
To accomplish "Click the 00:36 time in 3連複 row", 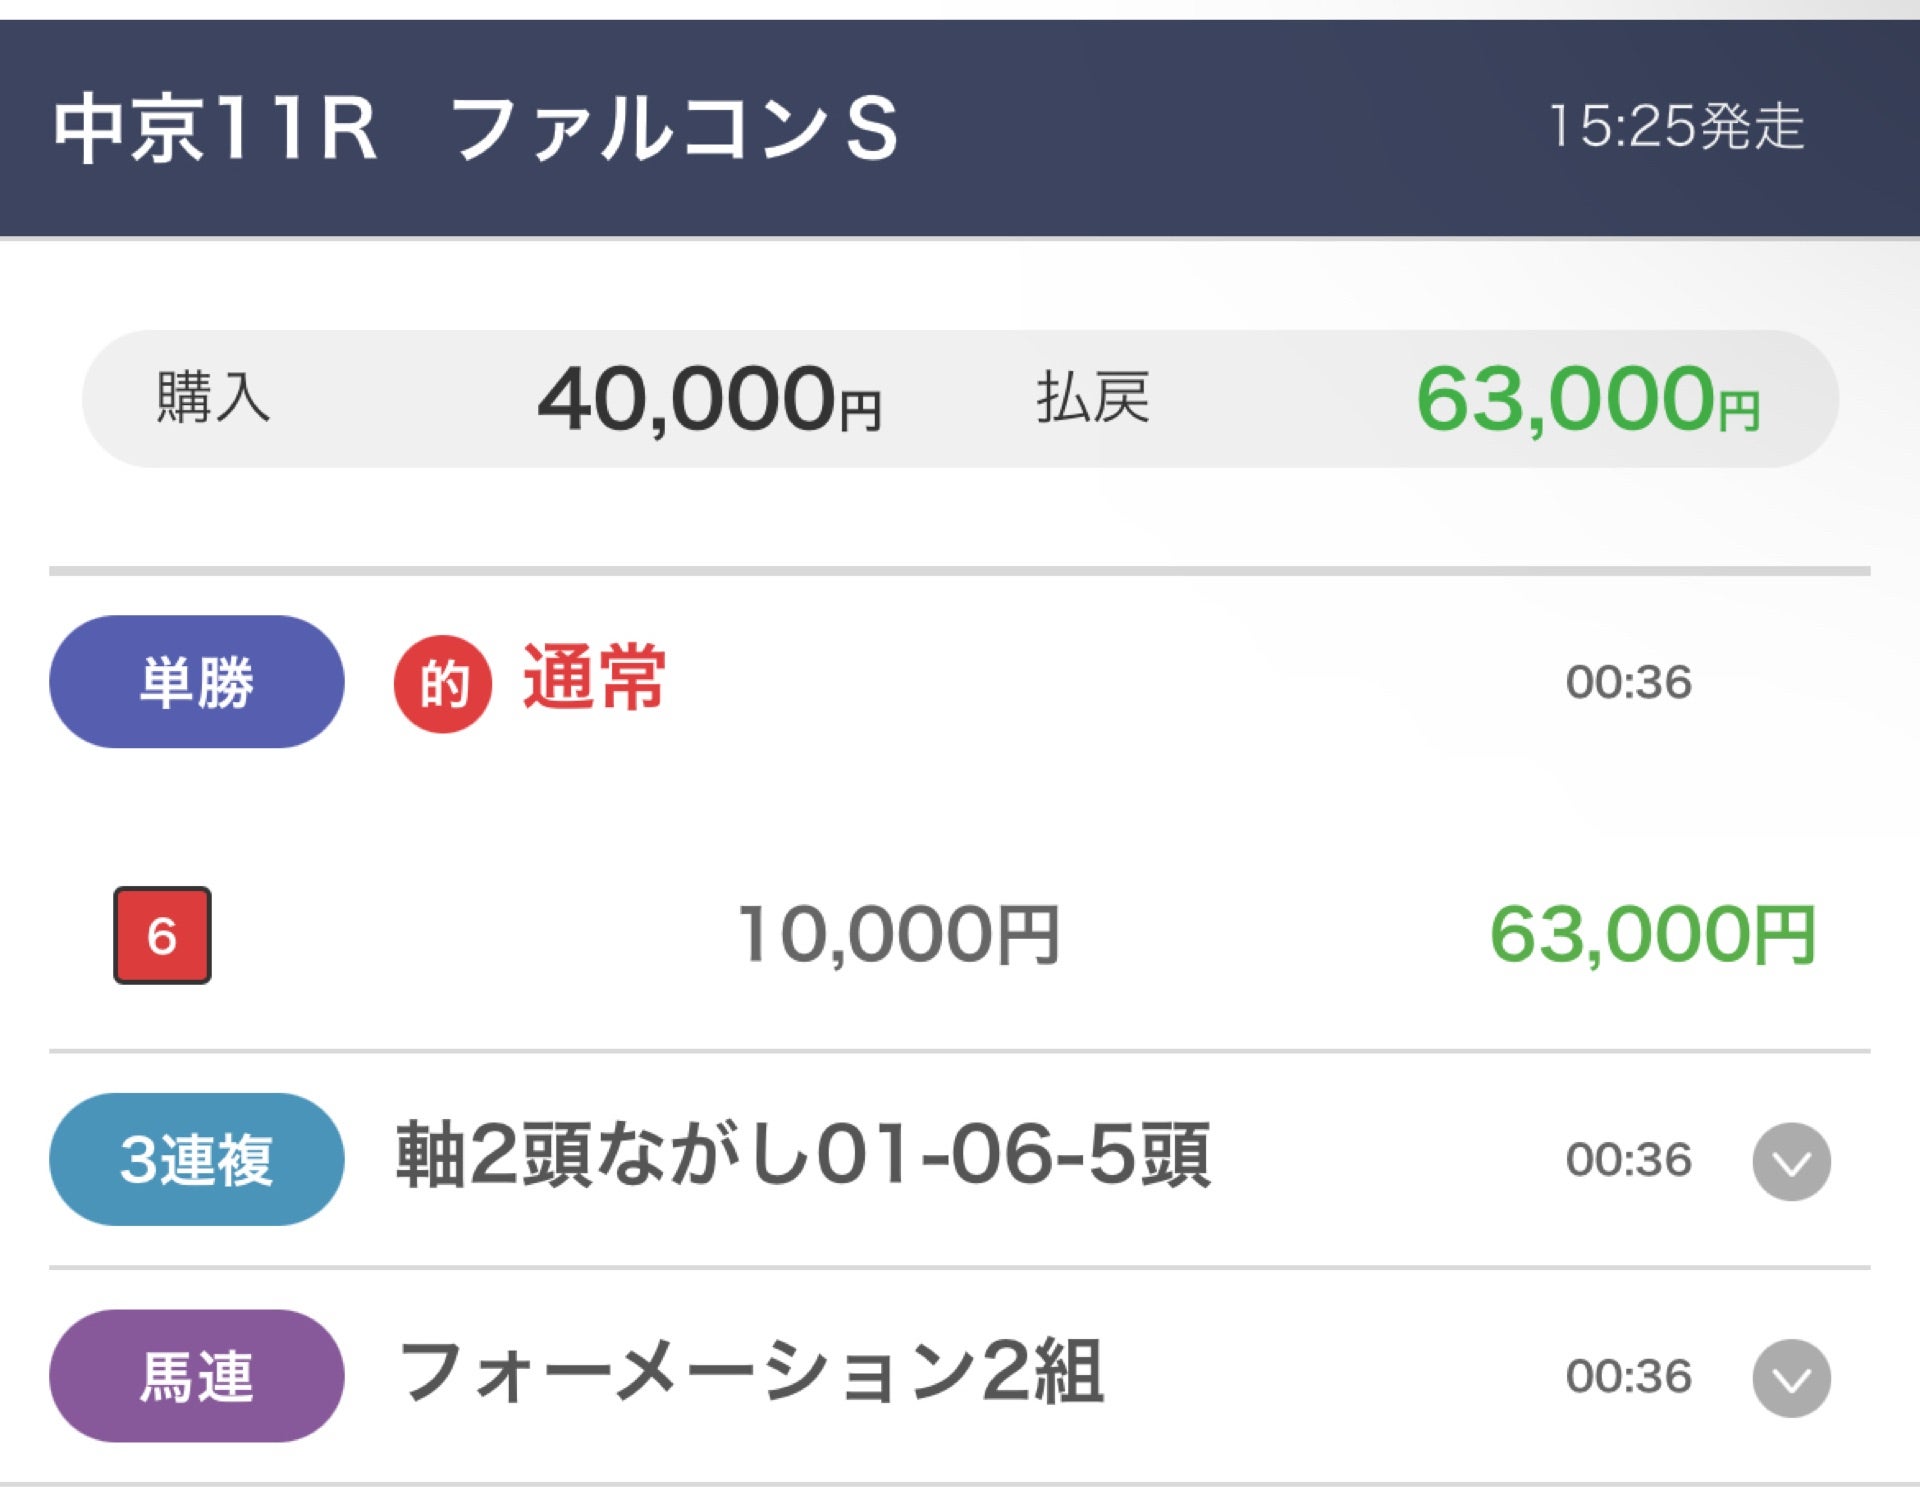I will 1628,1160.
